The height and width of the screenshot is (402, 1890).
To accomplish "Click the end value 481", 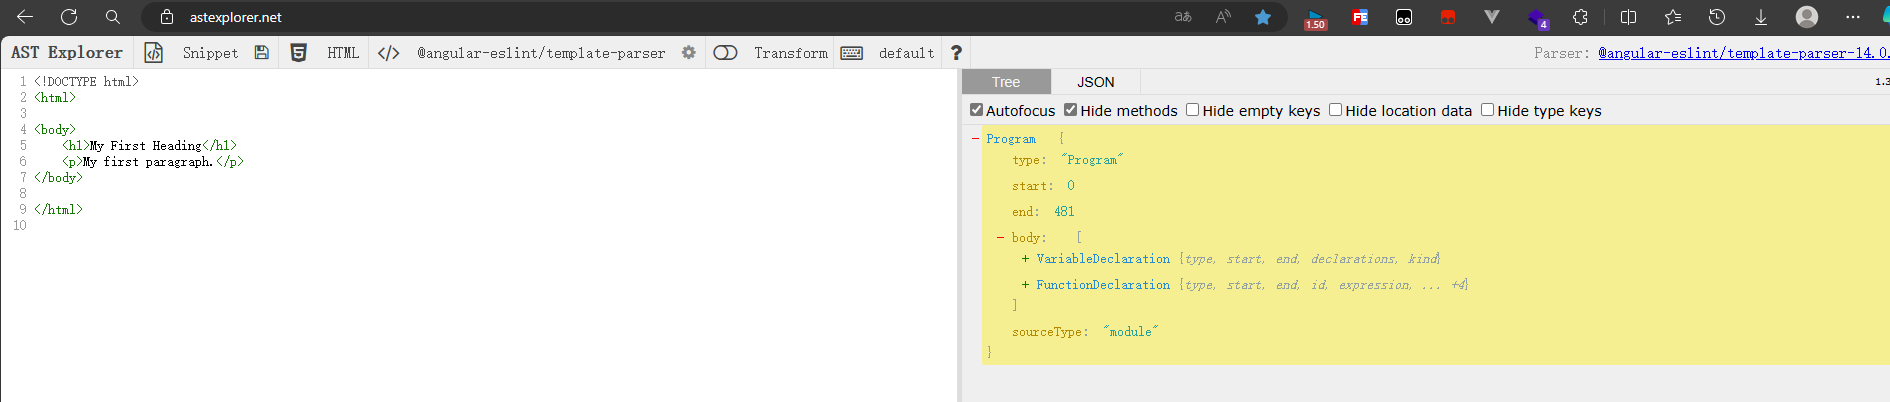I will (x=1064, y=212).
